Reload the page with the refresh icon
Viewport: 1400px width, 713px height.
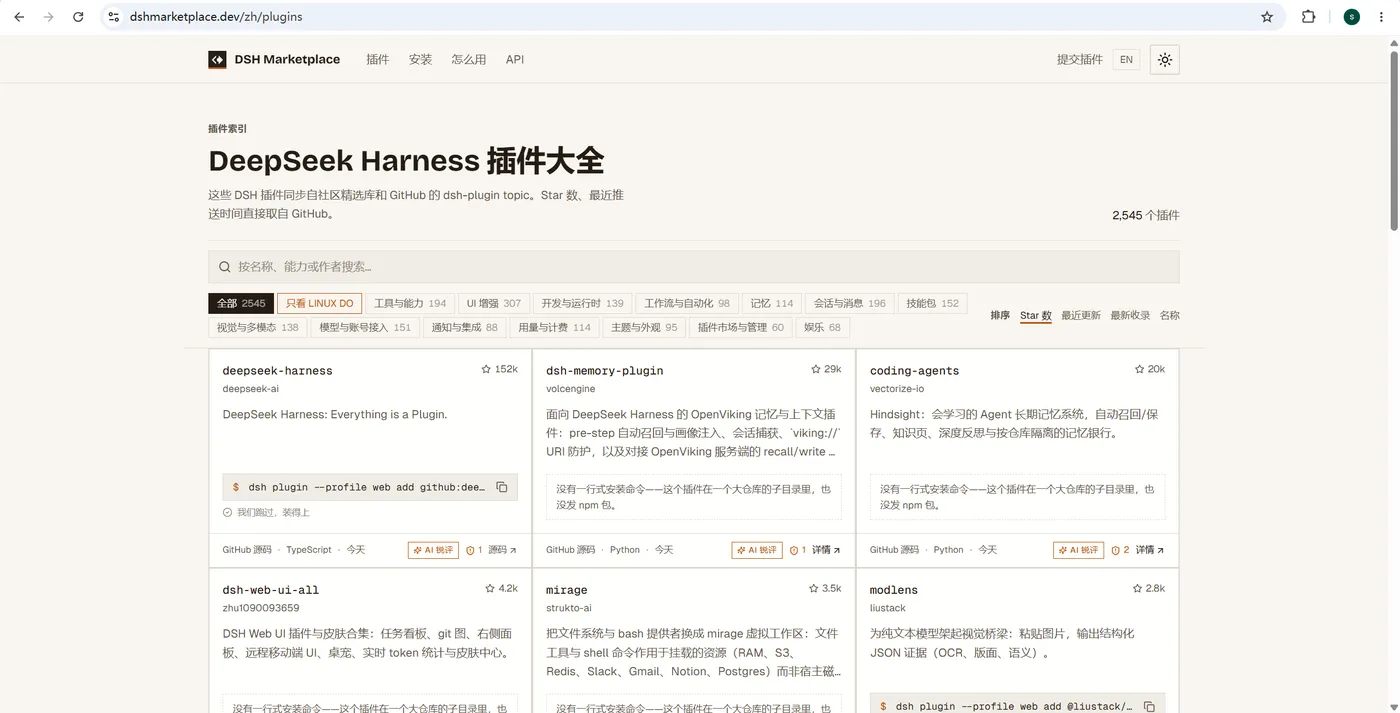(x=78, y=17)
